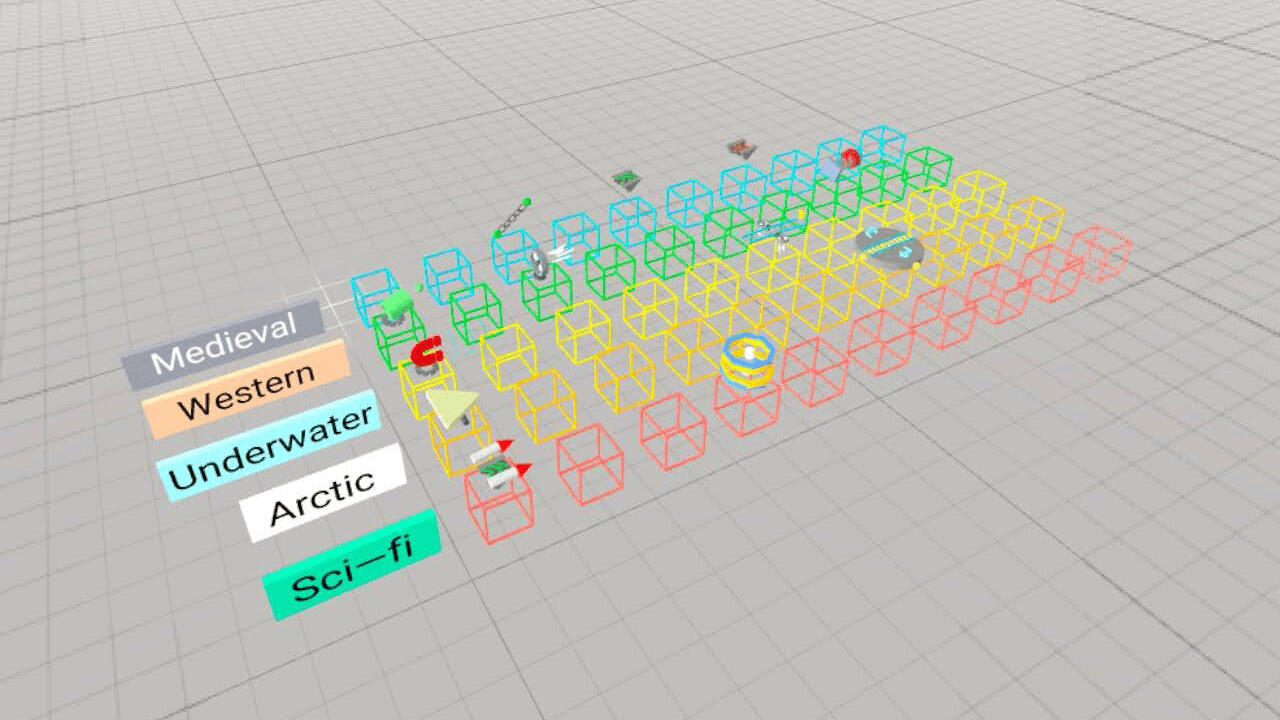Select the Medieval theme label
This screenshot has width=1280, height=720.
(x=224, y=344)
